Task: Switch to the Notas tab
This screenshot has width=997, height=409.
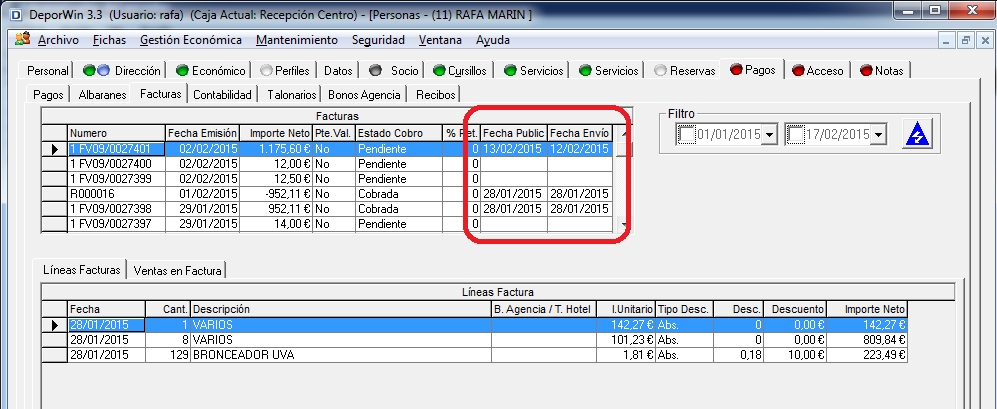Action: point(881,71)
